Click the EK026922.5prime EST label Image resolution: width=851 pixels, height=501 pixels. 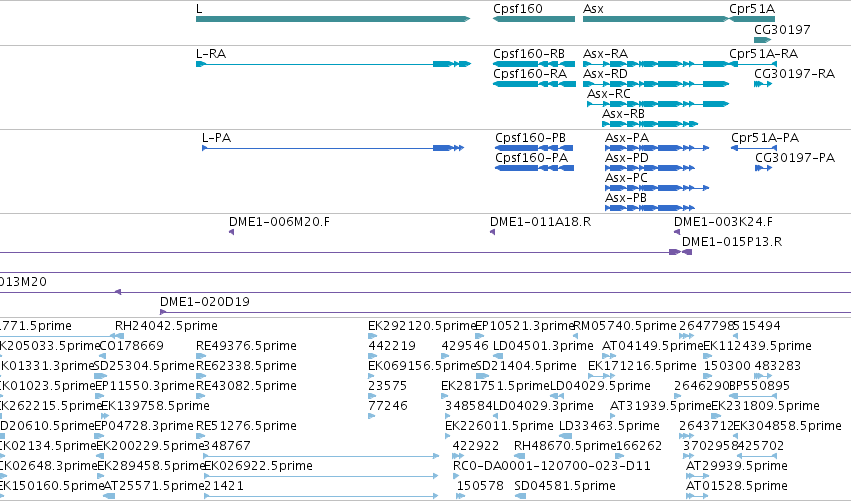tap(258, 466)
